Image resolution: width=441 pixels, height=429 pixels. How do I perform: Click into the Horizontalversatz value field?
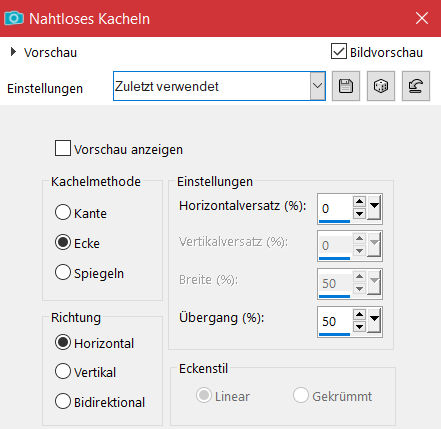pyautogui.click(x=335, y=208)
